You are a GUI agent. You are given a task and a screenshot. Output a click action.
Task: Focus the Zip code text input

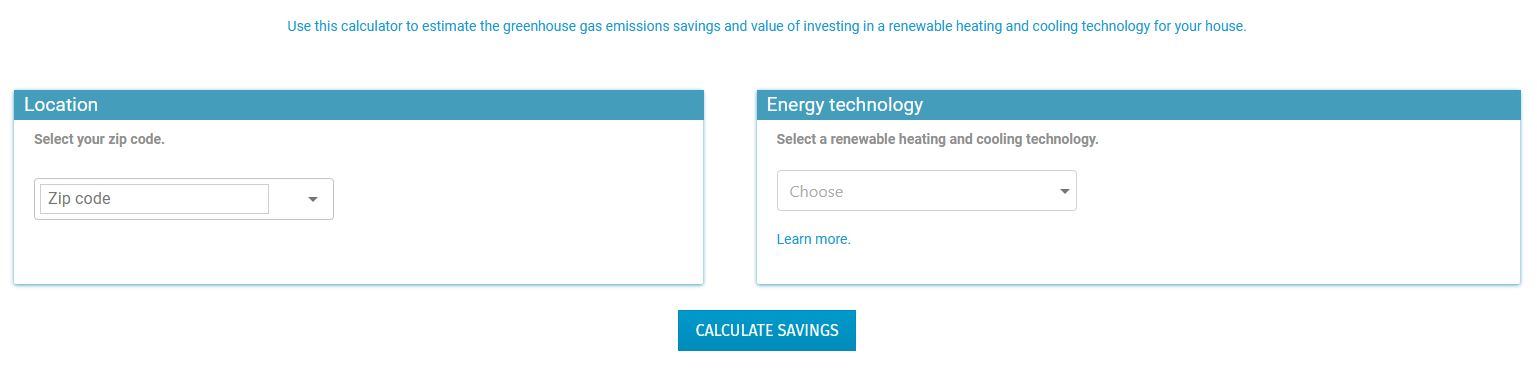pos(154,199)
